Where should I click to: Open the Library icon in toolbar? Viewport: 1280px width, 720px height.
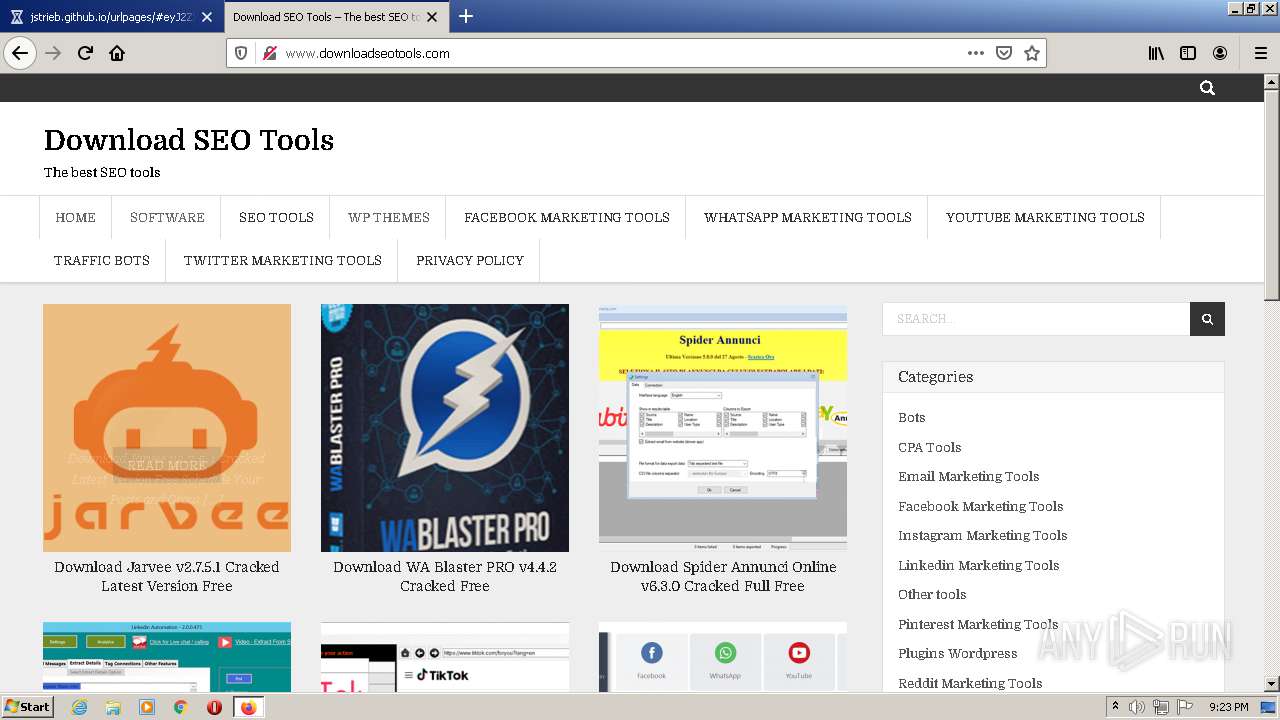[1156, 53]
